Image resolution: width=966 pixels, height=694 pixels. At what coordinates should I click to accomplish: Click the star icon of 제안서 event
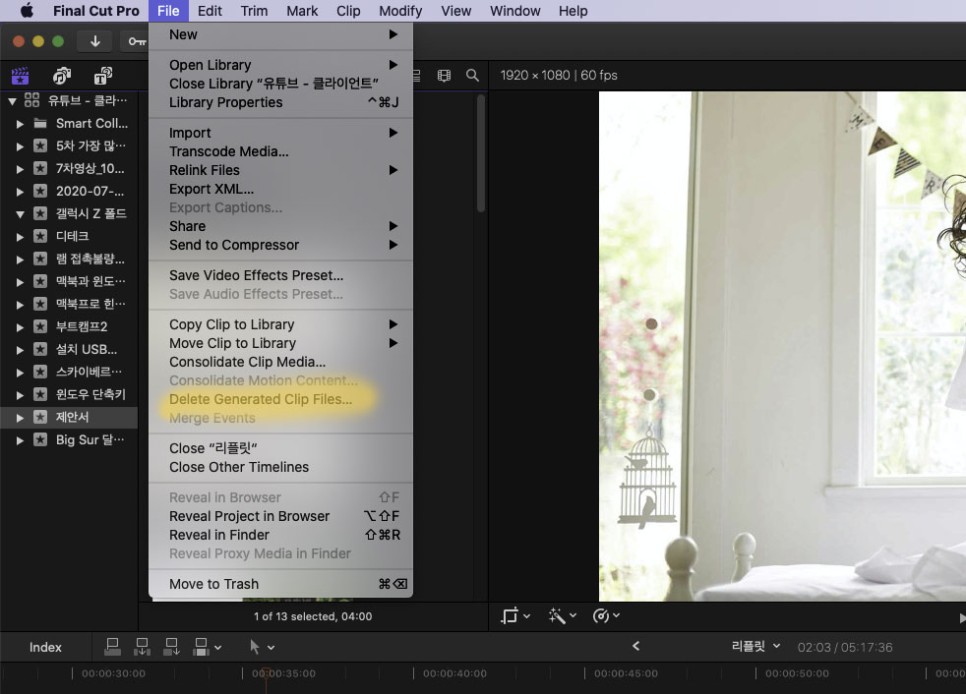[x=40, y=417]
